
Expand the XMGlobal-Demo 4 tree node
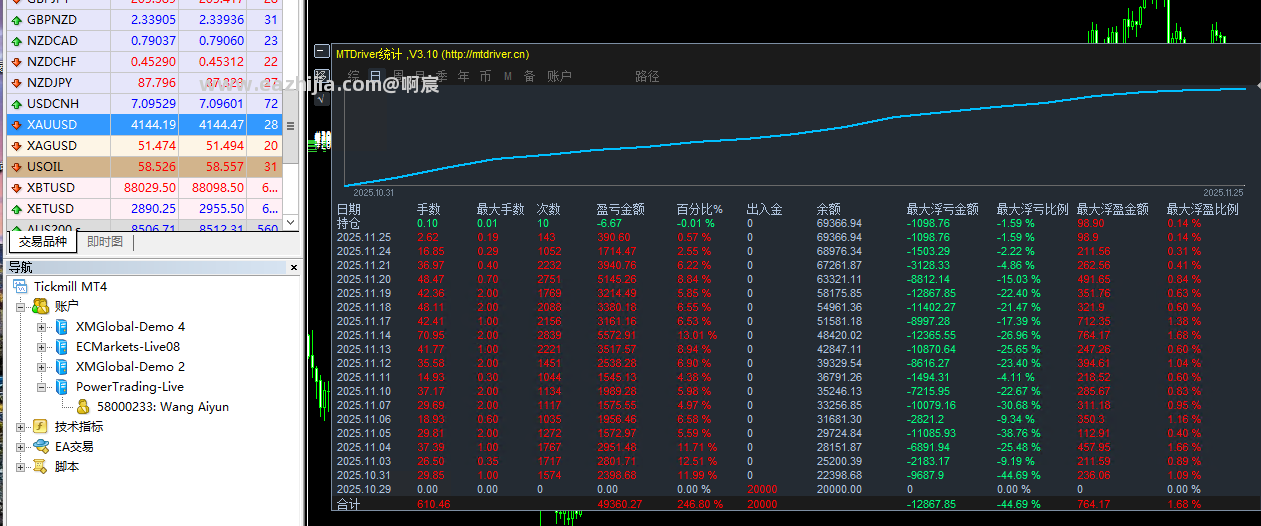[x=41, y=327]
